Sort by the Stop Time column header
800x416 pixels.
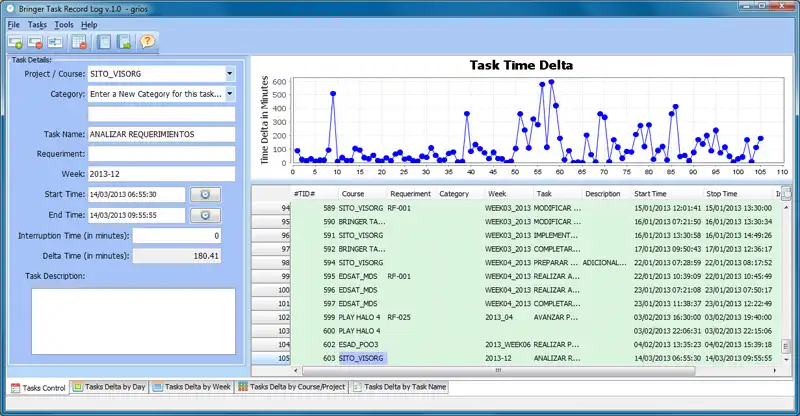pos(739,194)
